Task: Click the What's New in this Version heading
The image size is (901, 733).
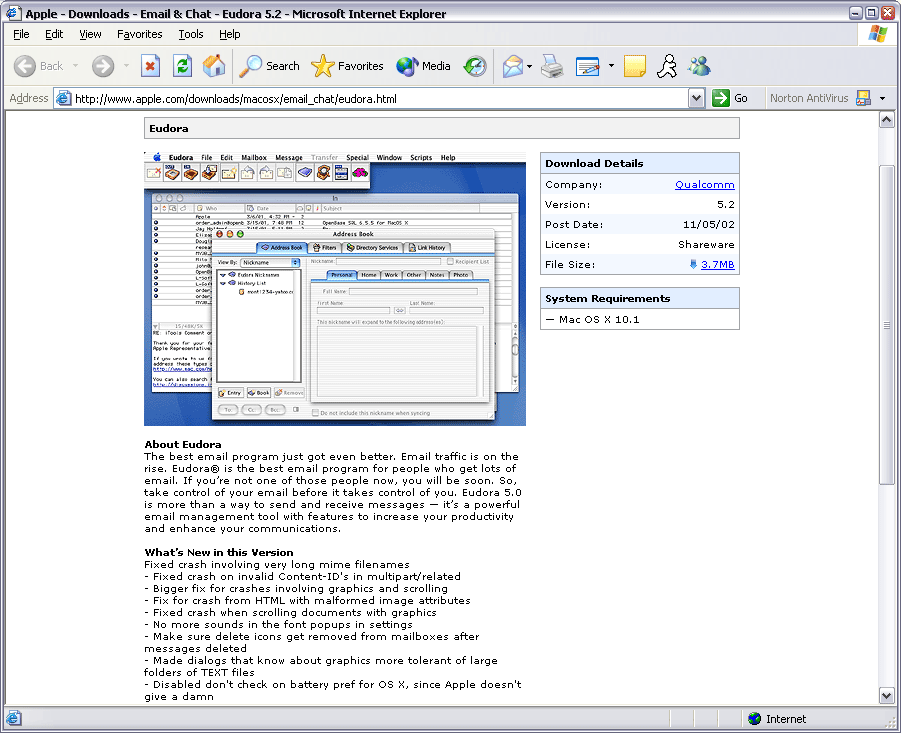Action: [x=219, y=552]
